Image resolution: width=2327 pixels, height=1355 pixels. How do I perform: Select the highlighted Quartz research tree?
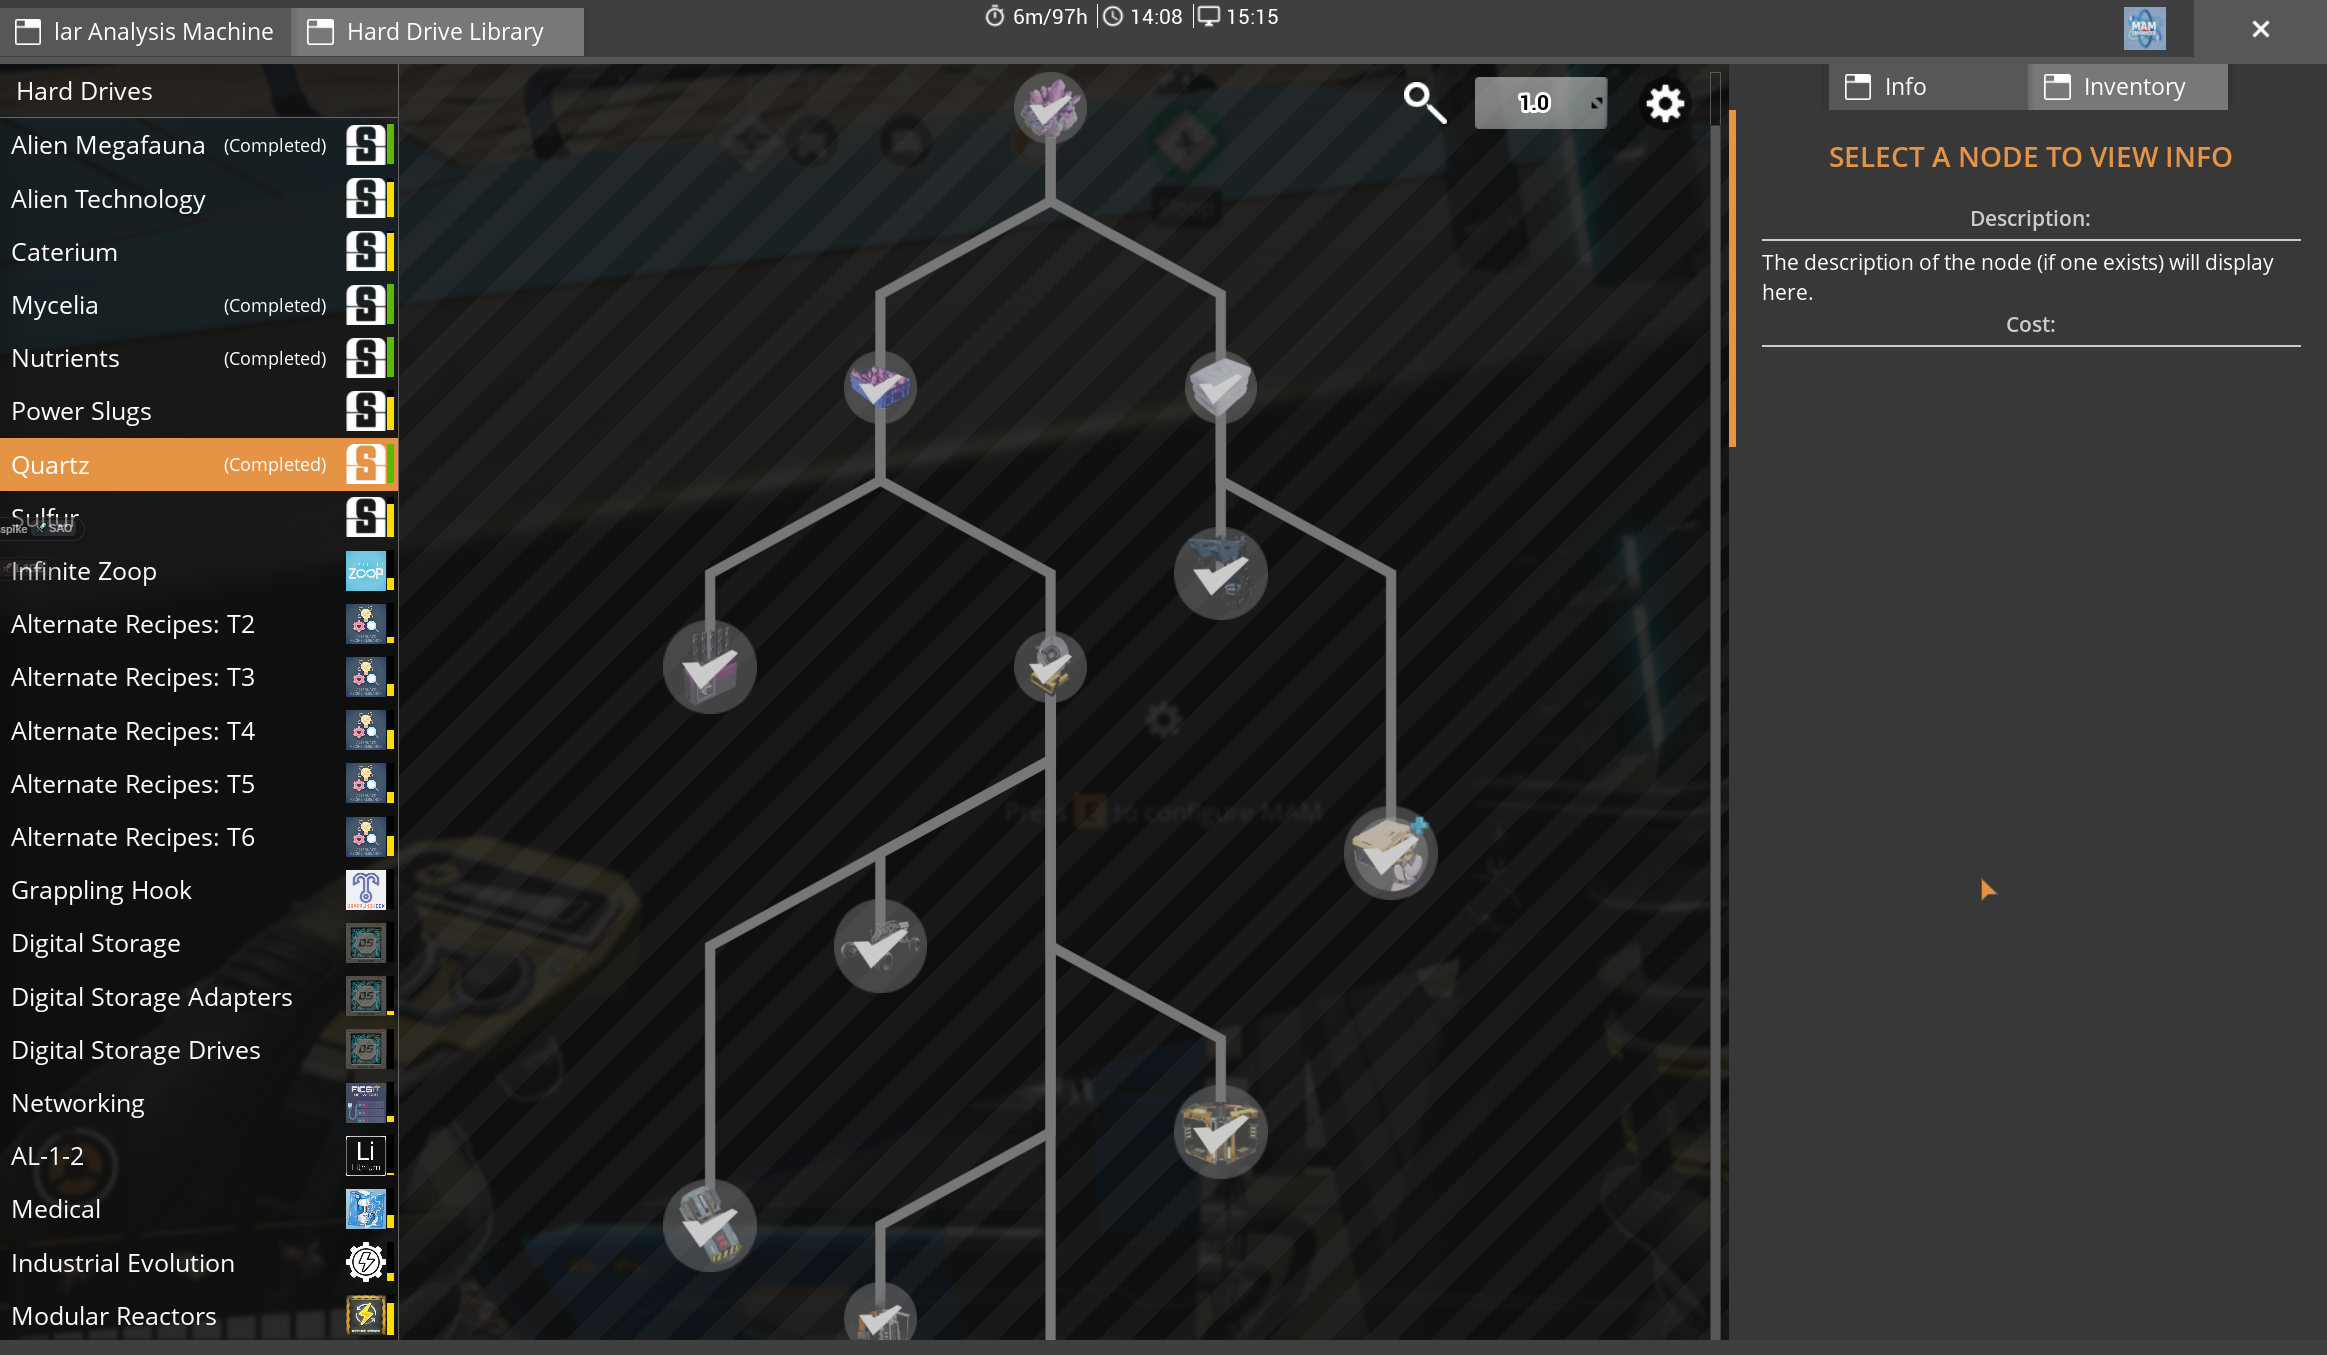(199, 464)
